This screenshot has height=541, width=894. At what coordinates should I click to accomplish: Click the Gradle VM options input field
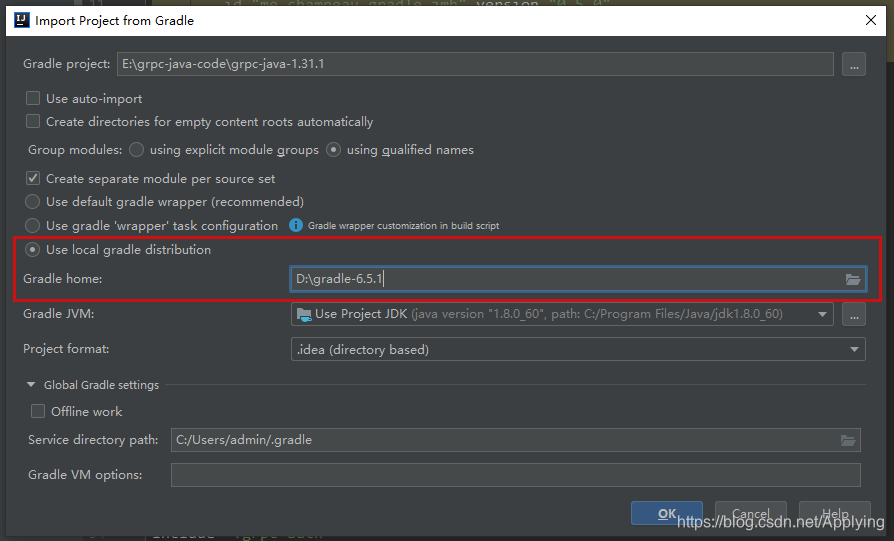coord(515,475)
